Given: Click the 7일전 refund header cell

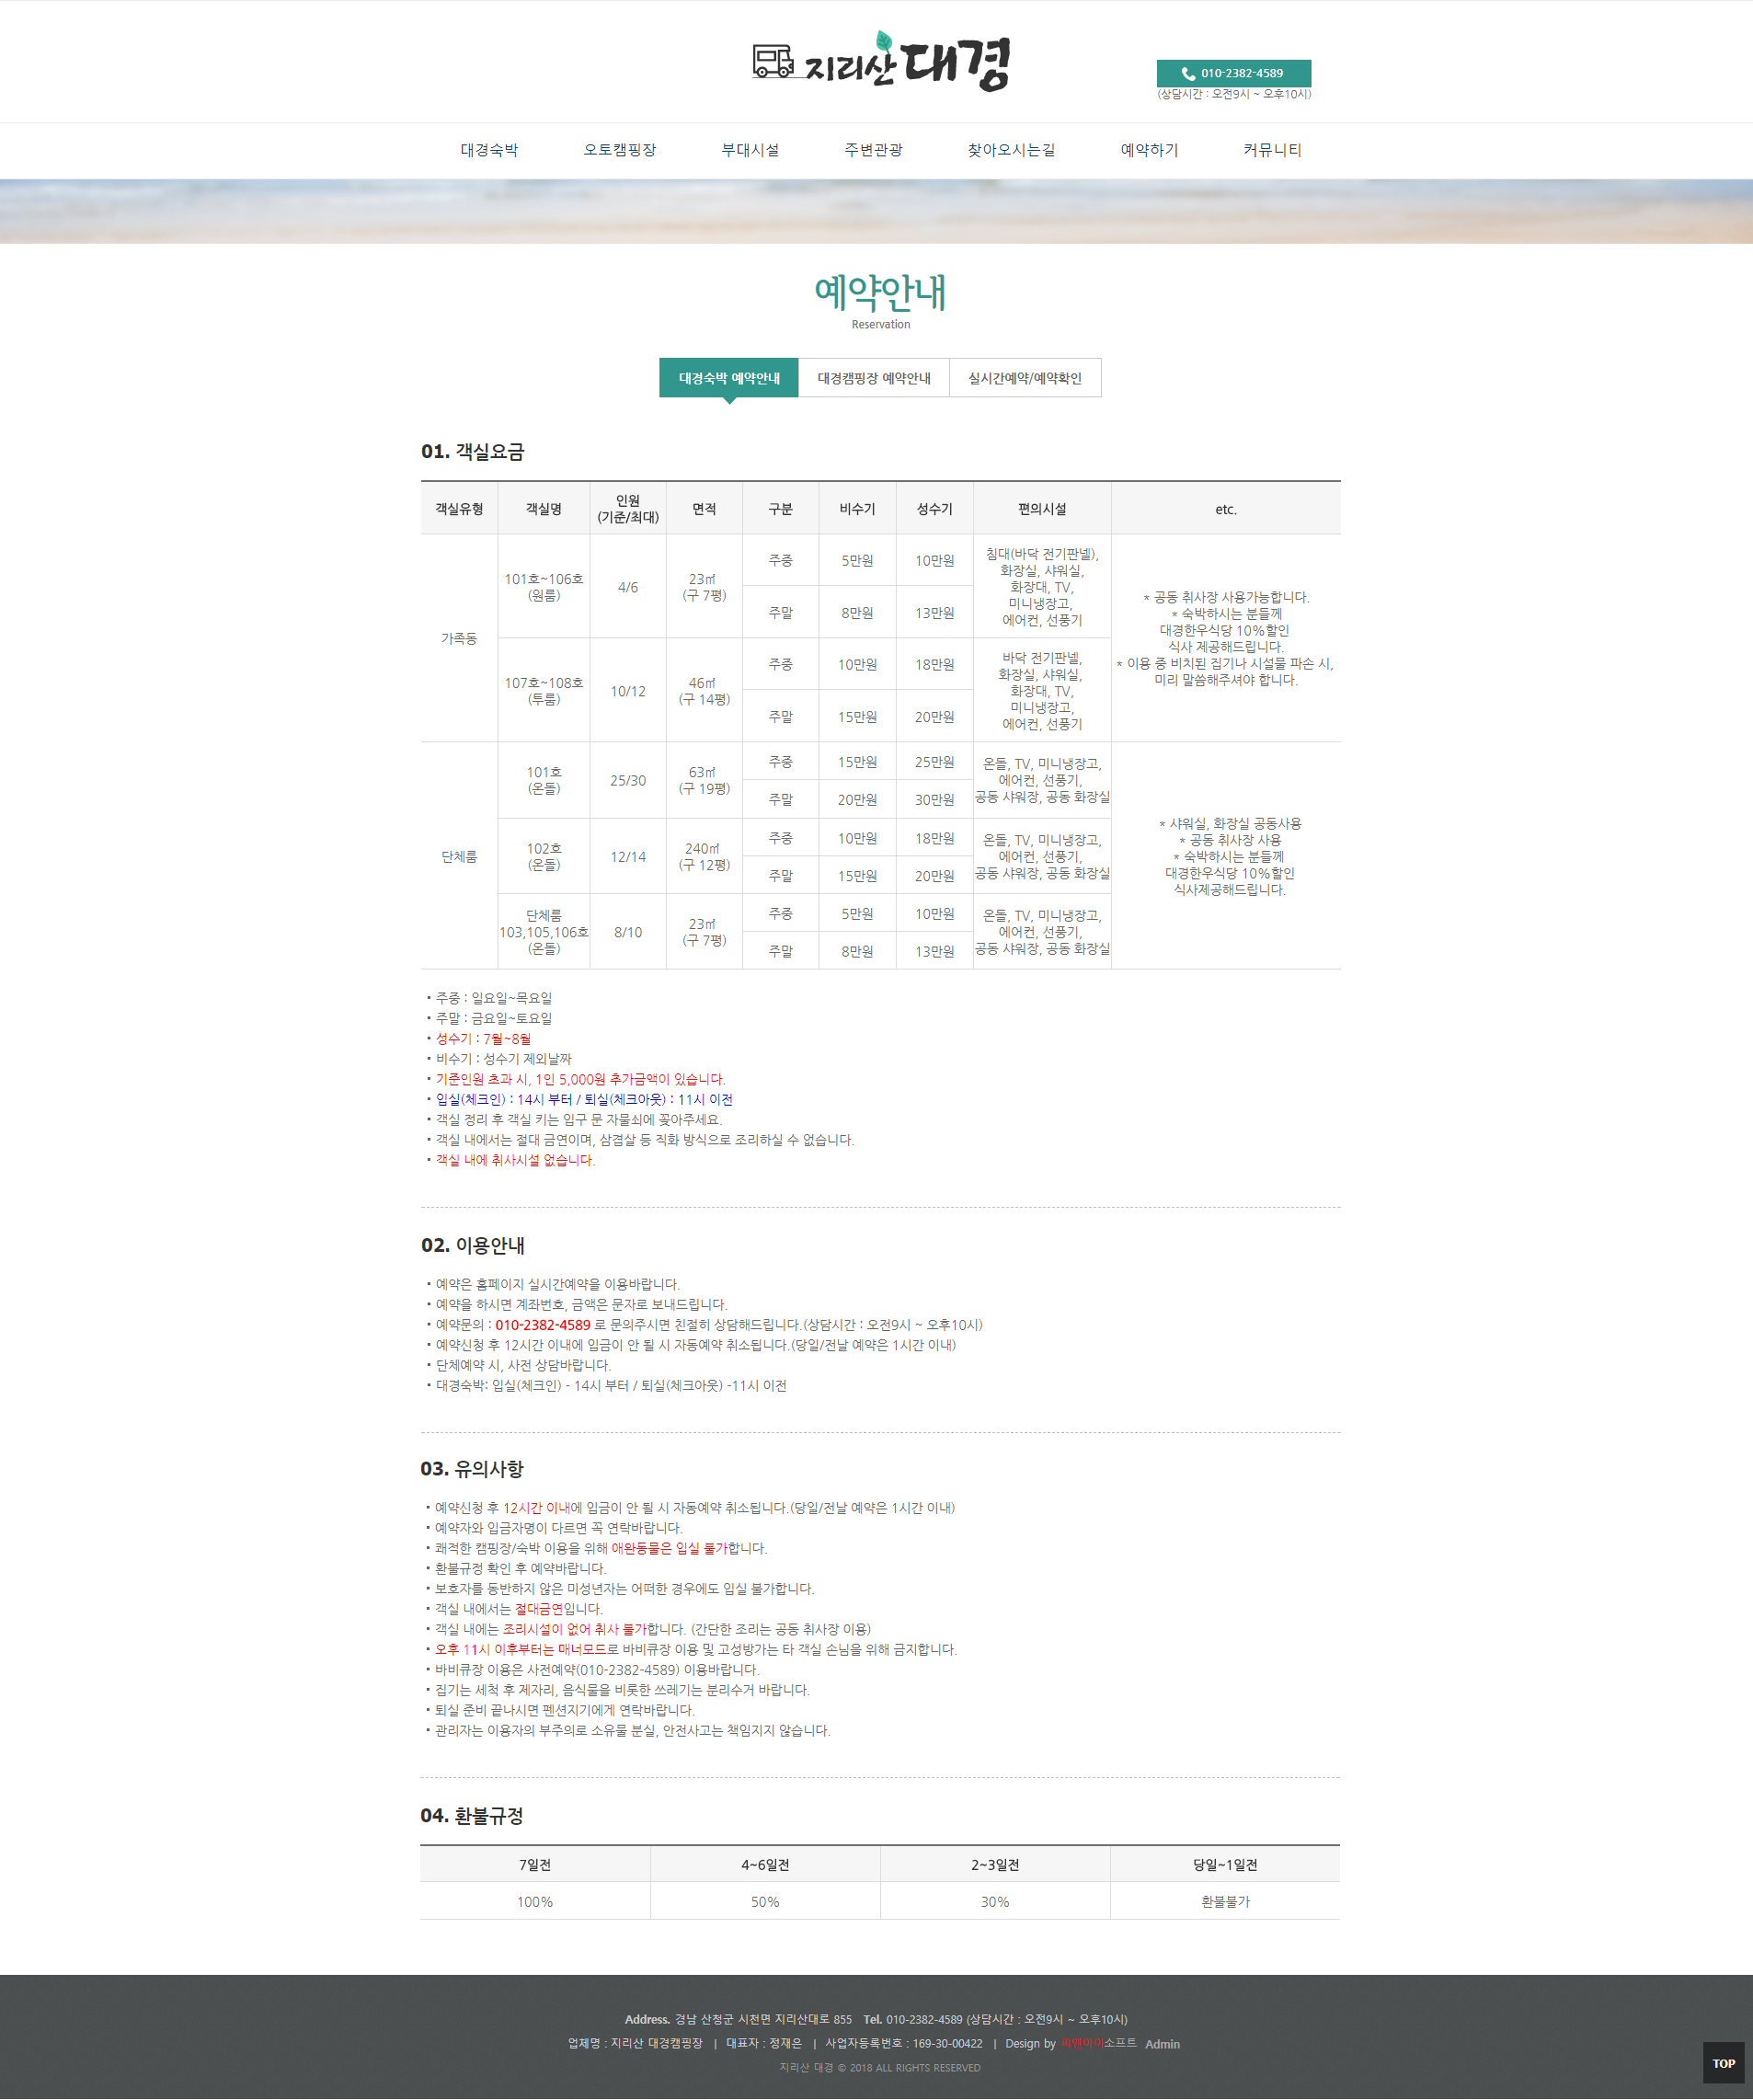Looking at the screenshot, I should 535,1865.
